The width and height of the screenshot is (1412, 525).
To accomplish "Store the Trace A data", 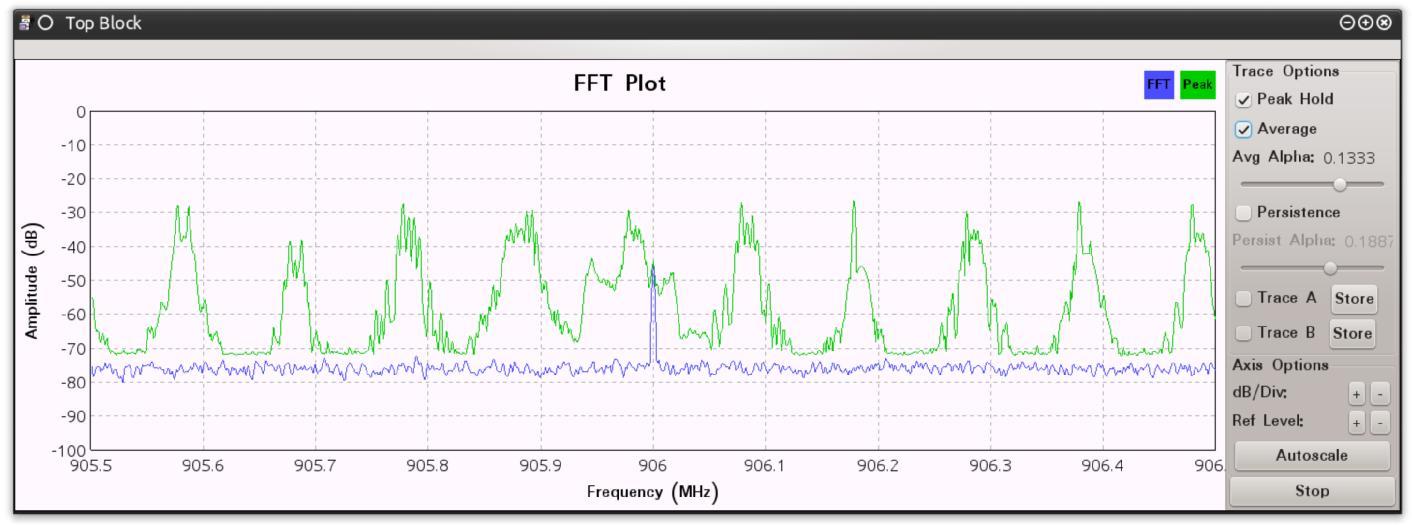I will coord(1354,298).
